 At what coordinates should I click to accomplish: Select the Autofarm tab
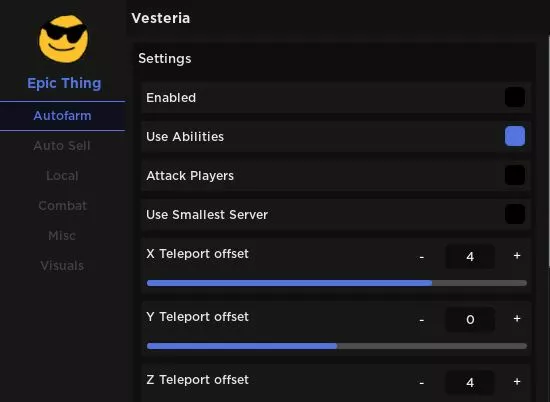tap(62, 116)
